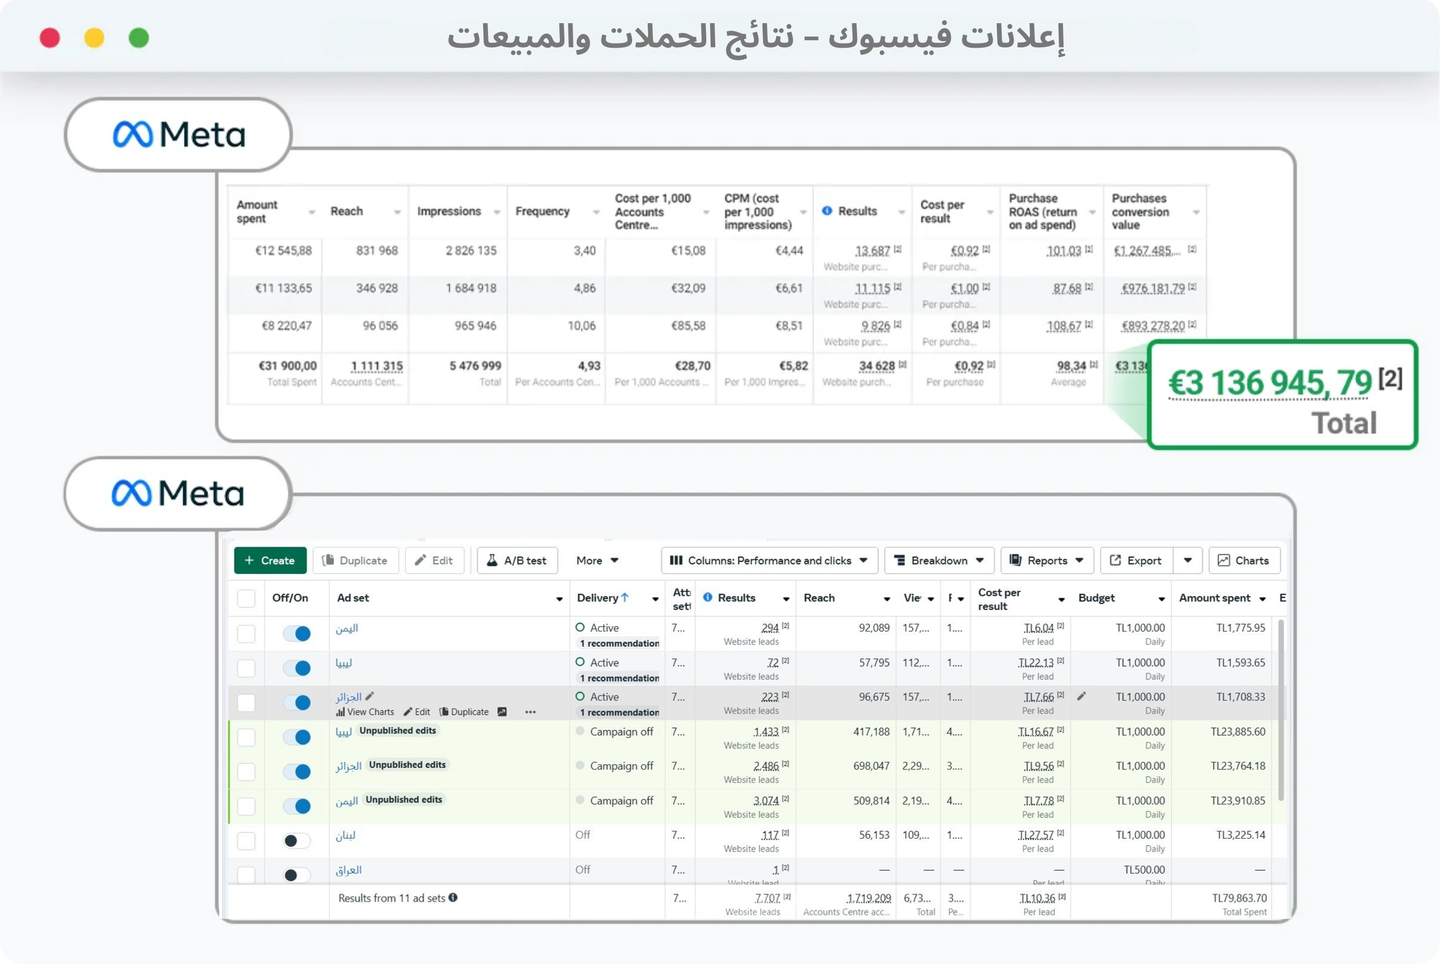Click the green Create button
1440x964 pixels.
coord(270,561)
